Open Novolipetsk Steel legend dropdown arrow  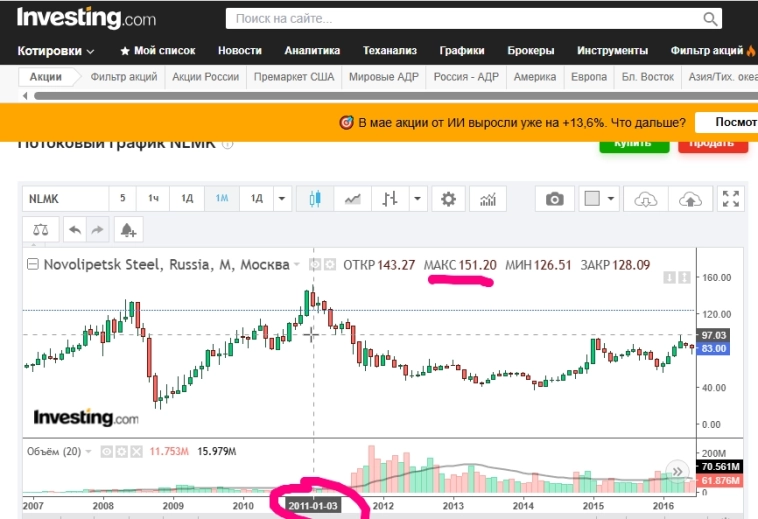click(x=296, y=265)
